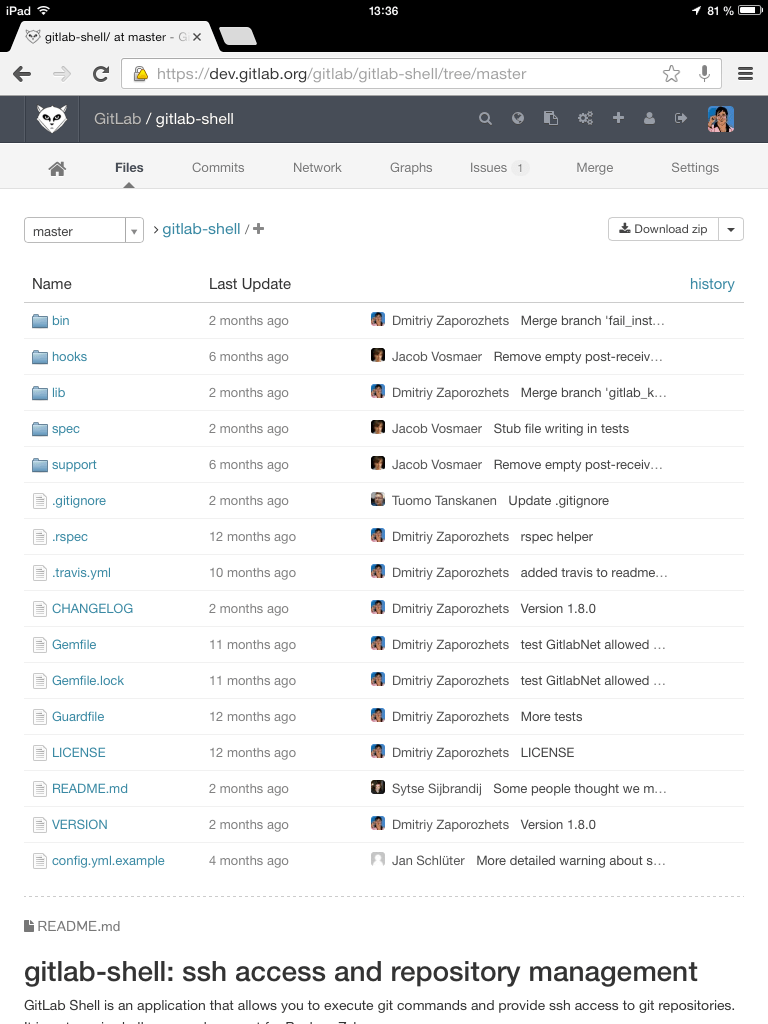Viewport: 768px width, 1024px height.
Task: Click the CHANGELOG file icon
Action: click(x=40, y=609)
